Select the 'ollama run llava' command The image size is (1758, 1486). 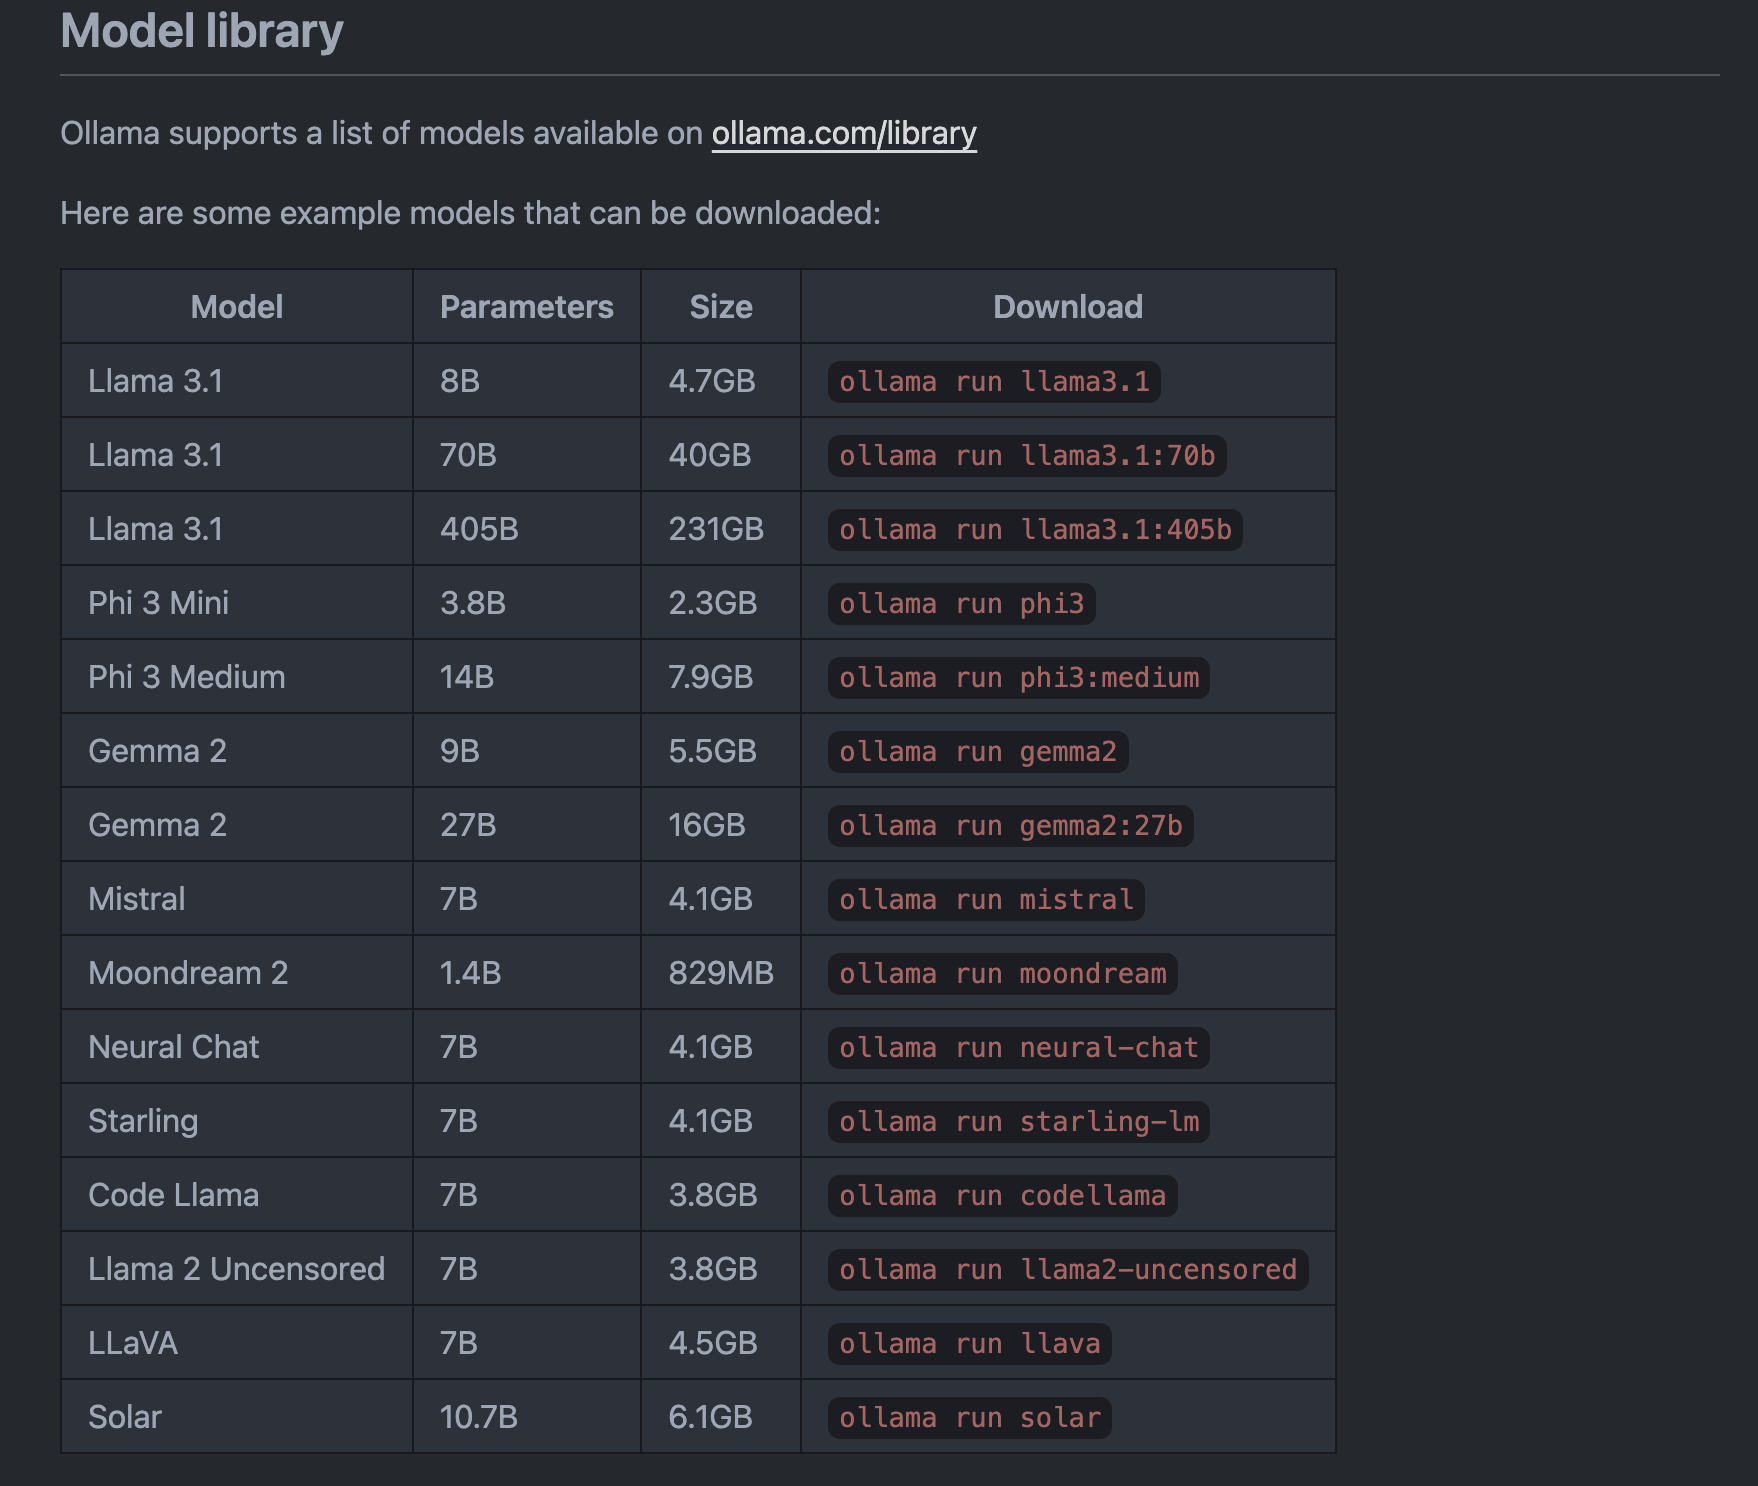970,1344
